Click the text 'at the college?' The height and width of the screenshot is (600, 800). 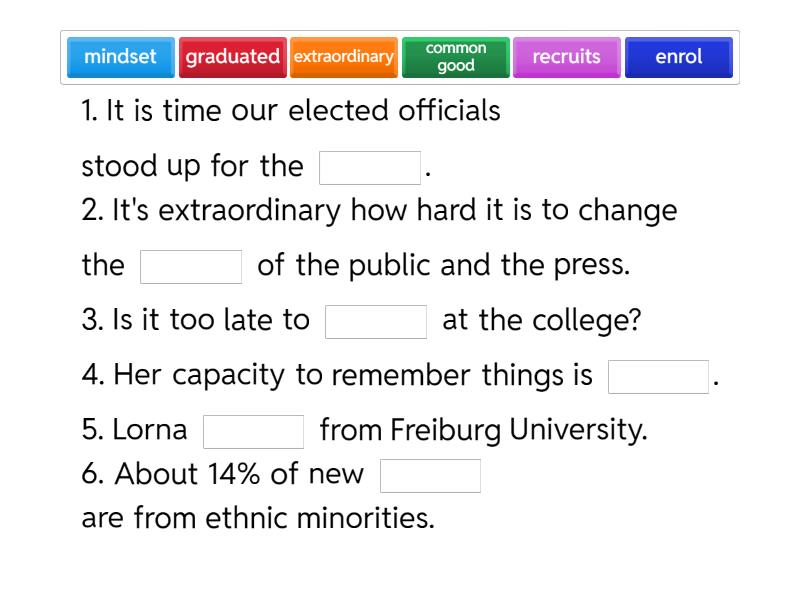[541, 321]
